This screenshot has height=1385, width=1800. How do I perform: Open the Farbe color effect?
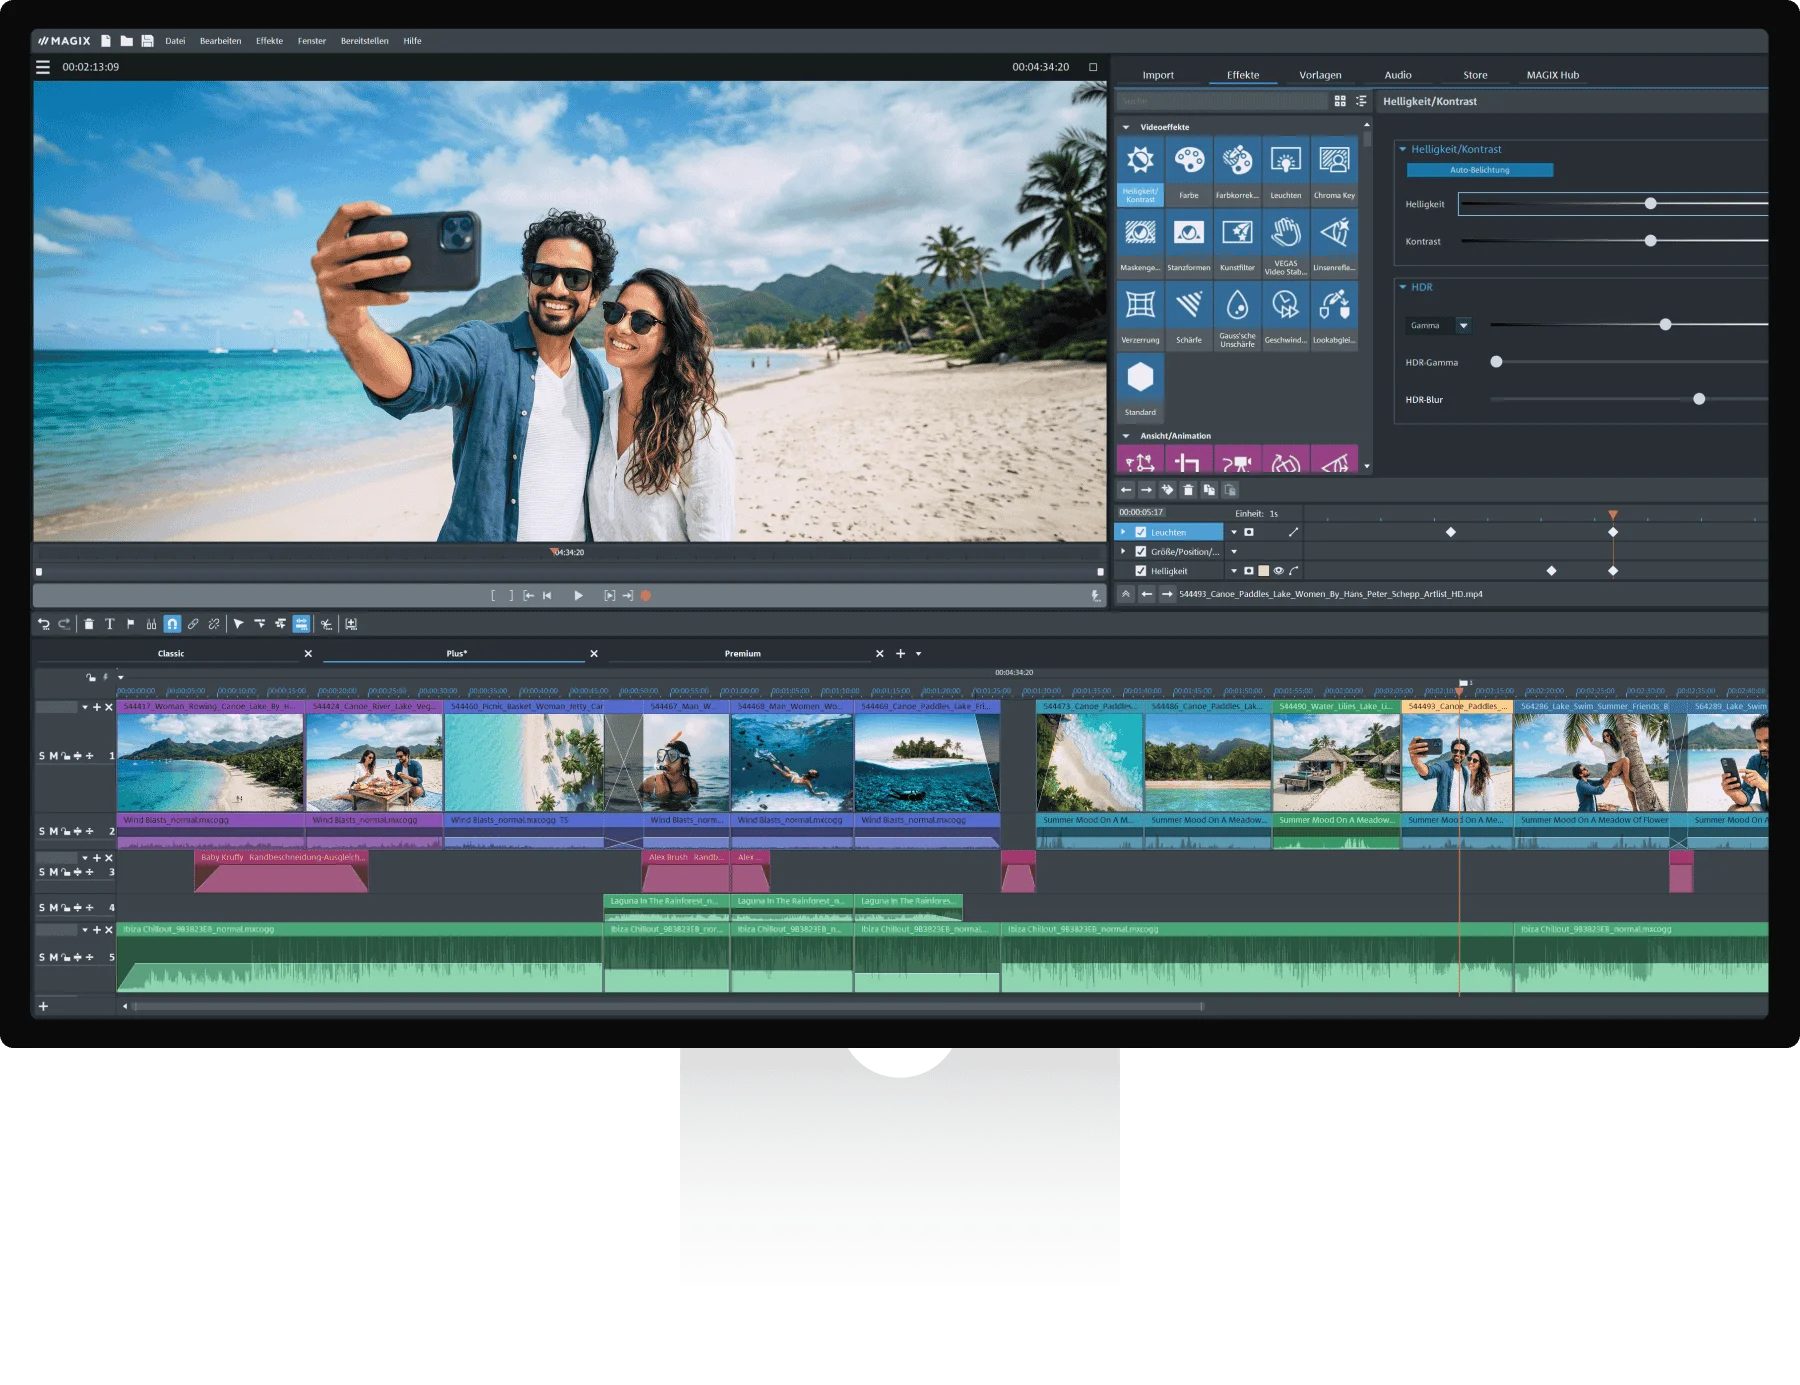click(x=1189, y=171)
